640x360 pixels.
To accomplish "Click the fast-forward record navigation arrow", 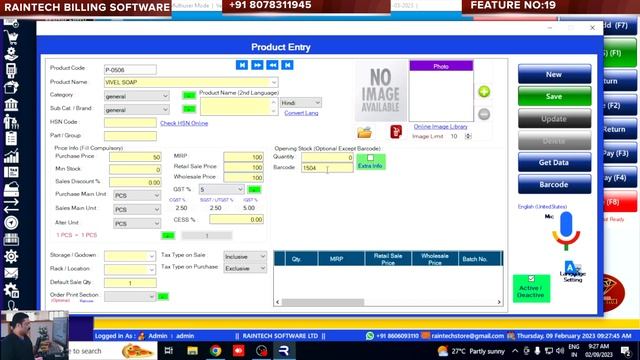I will tap(257, 65).
